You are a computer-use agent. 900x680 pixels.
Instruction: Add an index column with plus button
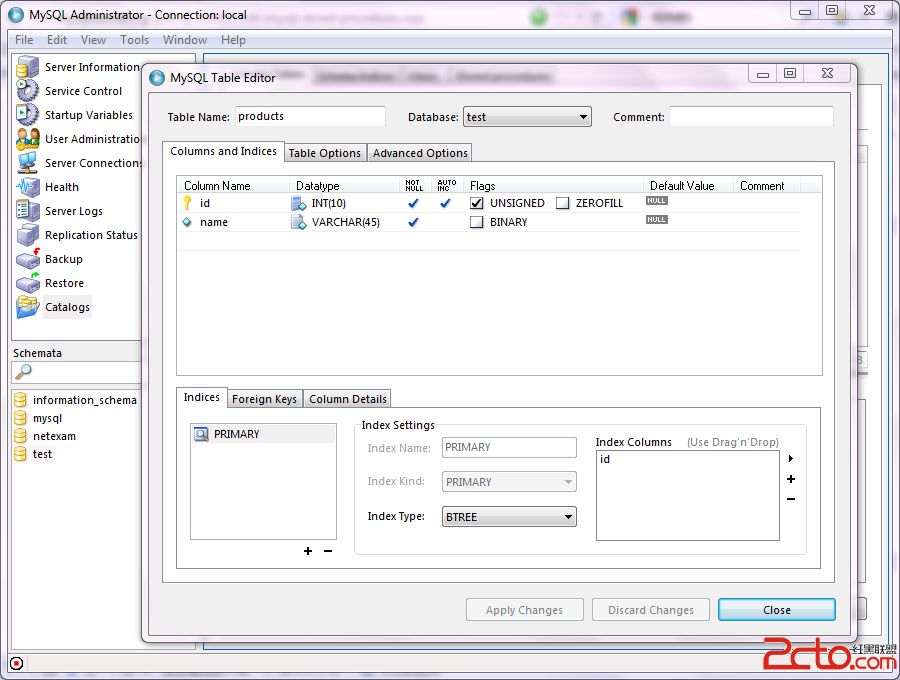coord(791,479)
